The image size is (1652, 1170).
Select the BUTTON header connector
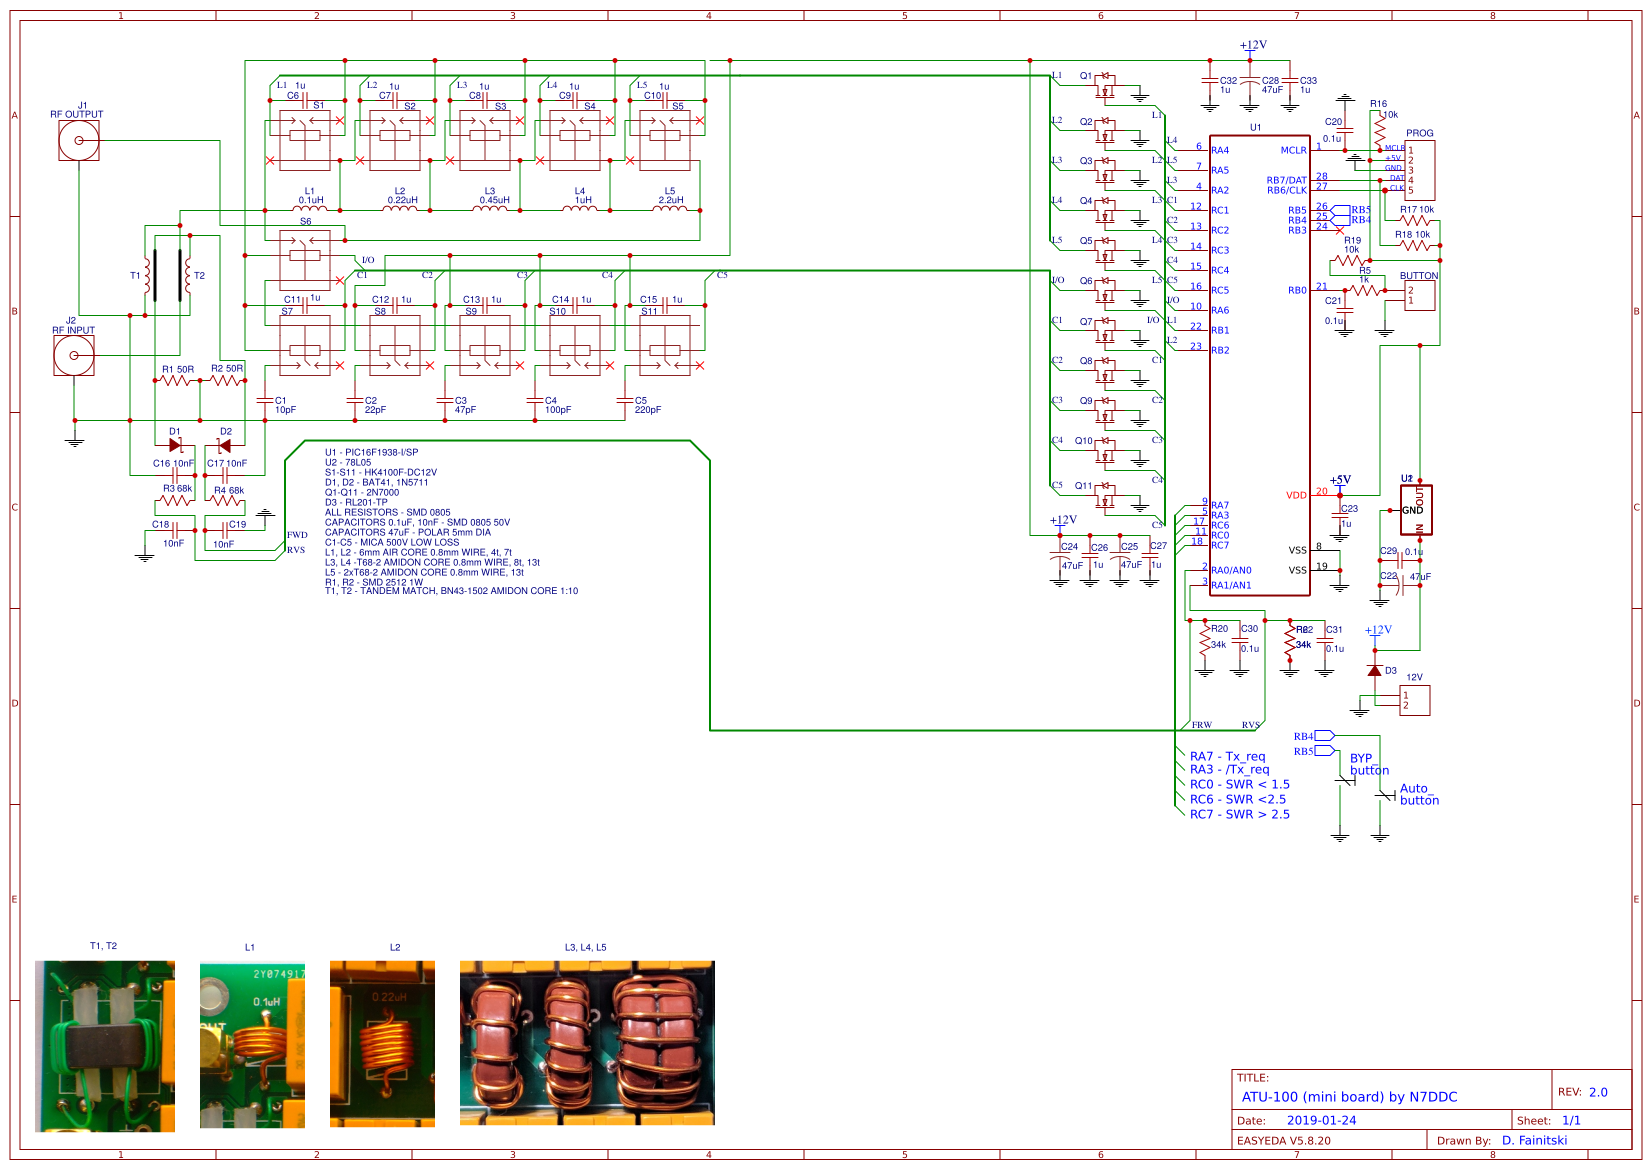tap(1419, 295)
